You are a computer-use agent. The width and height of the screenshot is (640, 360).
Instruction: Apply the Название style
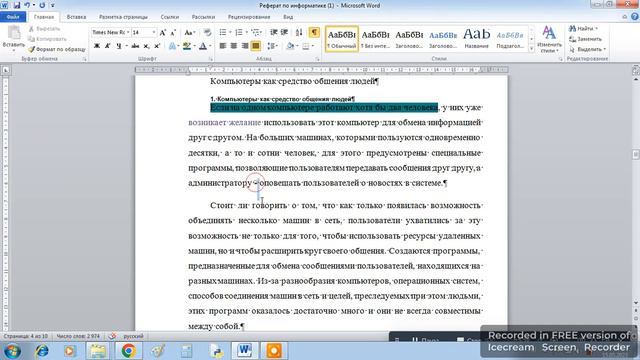click(x=476, y=39)
